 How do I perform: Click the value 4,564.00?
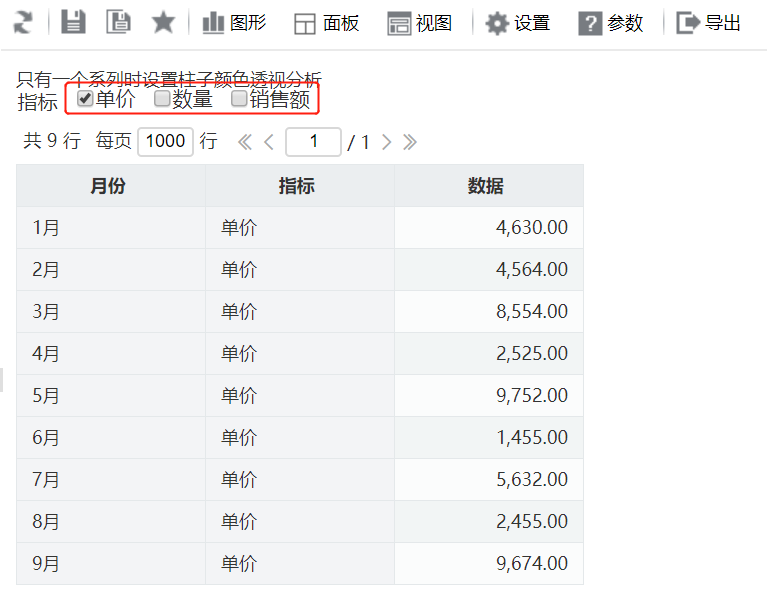coord(532,269)
